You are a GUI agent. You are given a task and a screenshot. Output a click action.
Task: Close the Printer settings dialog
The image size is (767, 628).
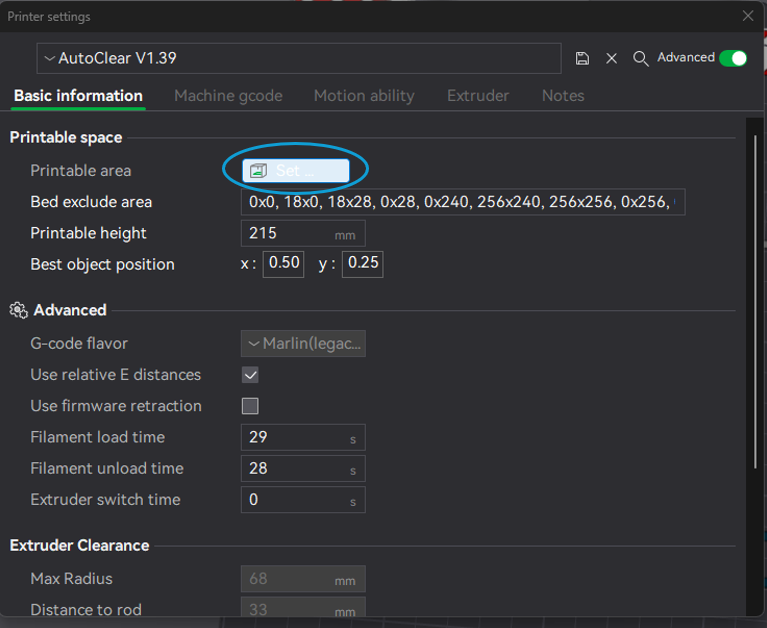click(x=748, y=16)
